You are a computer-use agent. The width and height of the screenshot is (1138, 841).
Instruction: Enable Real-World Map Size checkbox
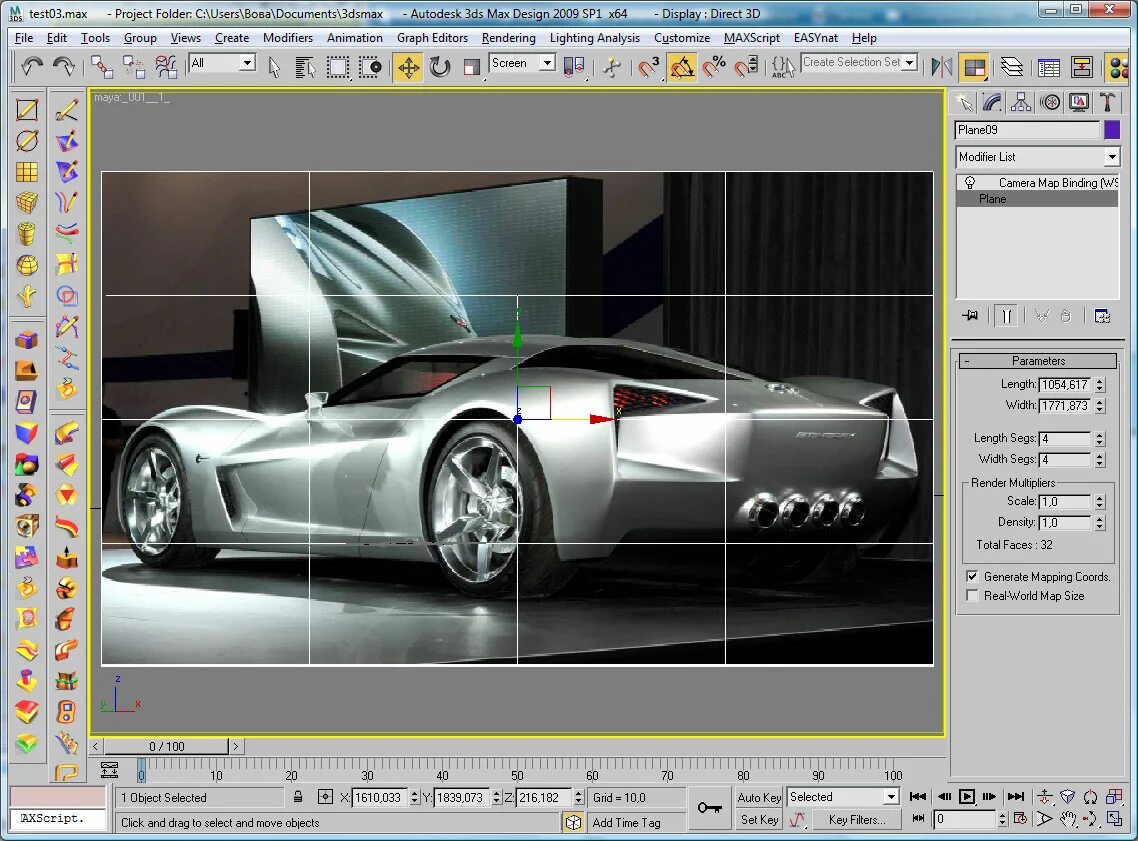pos(972,596)
